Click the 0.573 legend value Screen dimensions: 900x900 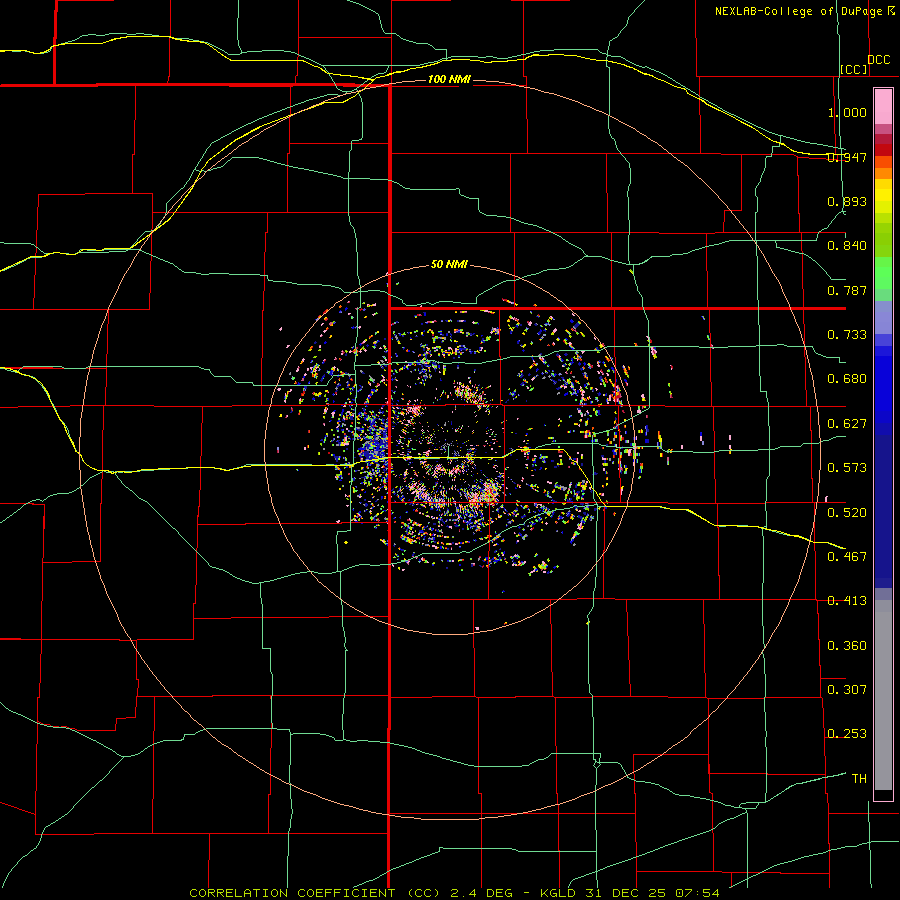847,468
